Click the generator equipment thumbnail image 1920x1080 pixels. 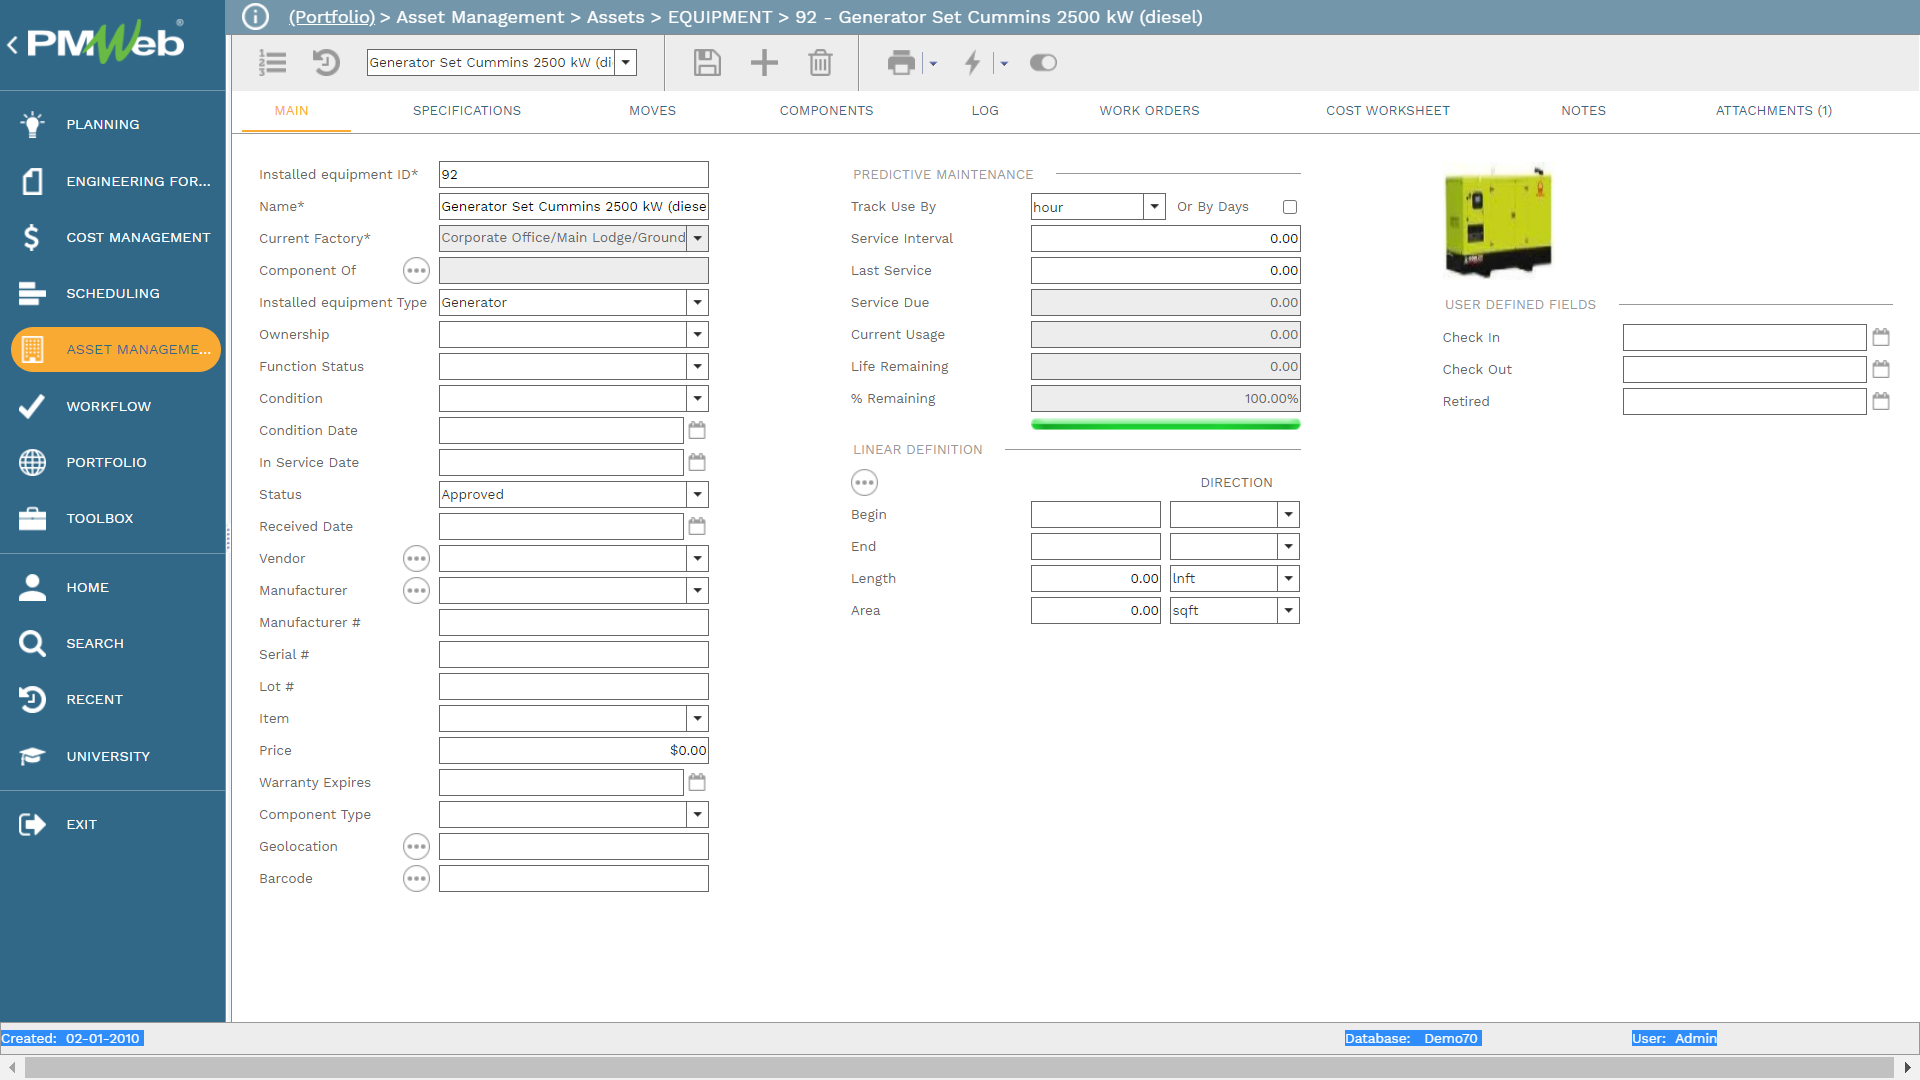(1497, 222)
